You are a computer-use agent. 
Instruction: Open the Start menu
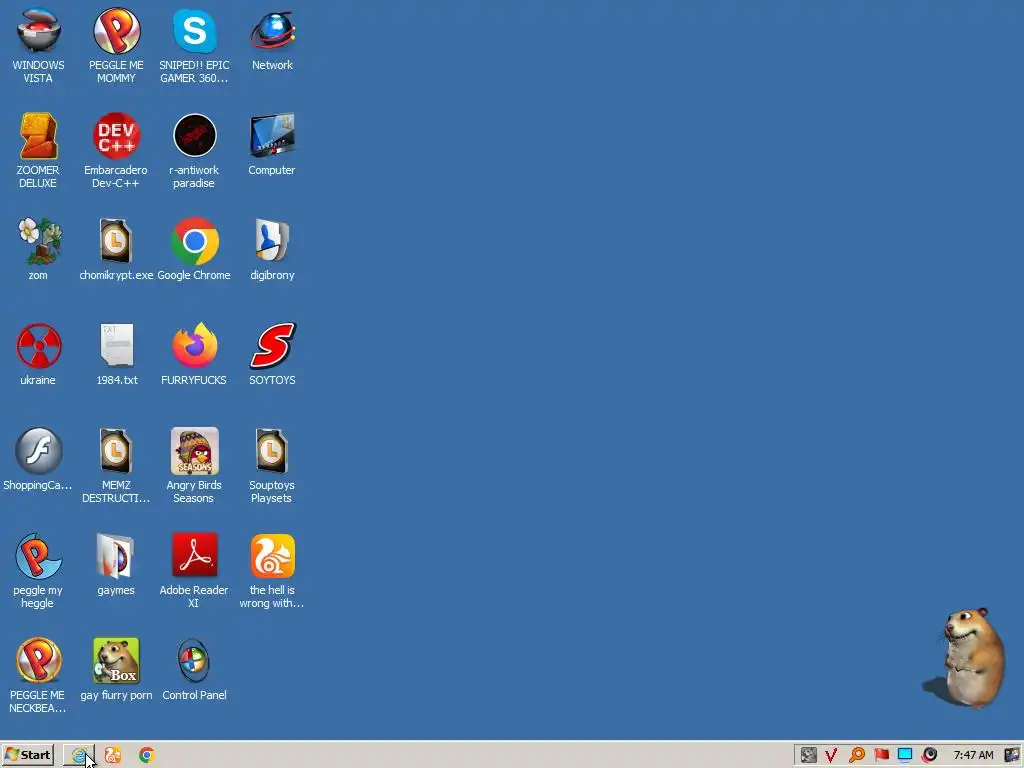click(x=27, y=755)
